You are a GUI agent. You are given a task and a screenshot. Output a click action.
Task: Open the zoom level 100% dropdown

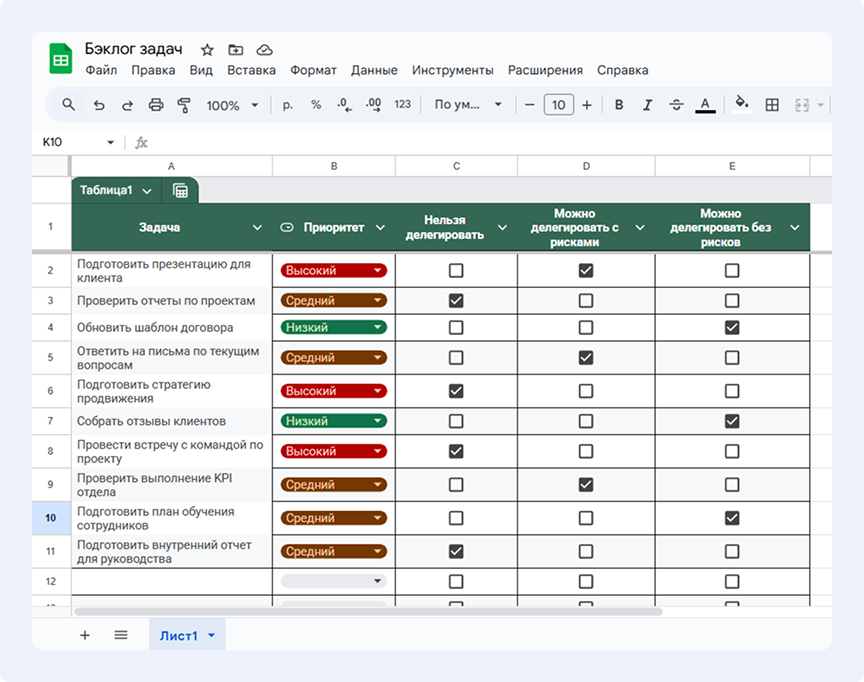click(232, 105)
